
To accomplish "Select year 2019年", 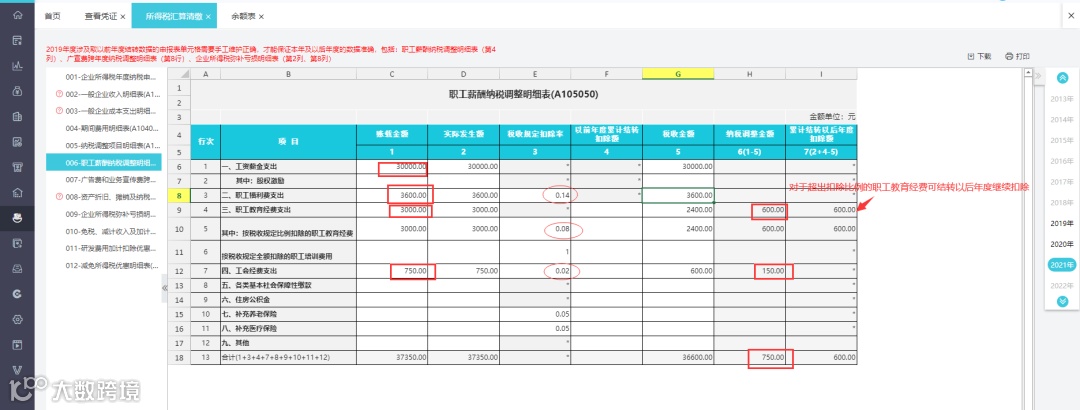I will [x=1061, y=223].
